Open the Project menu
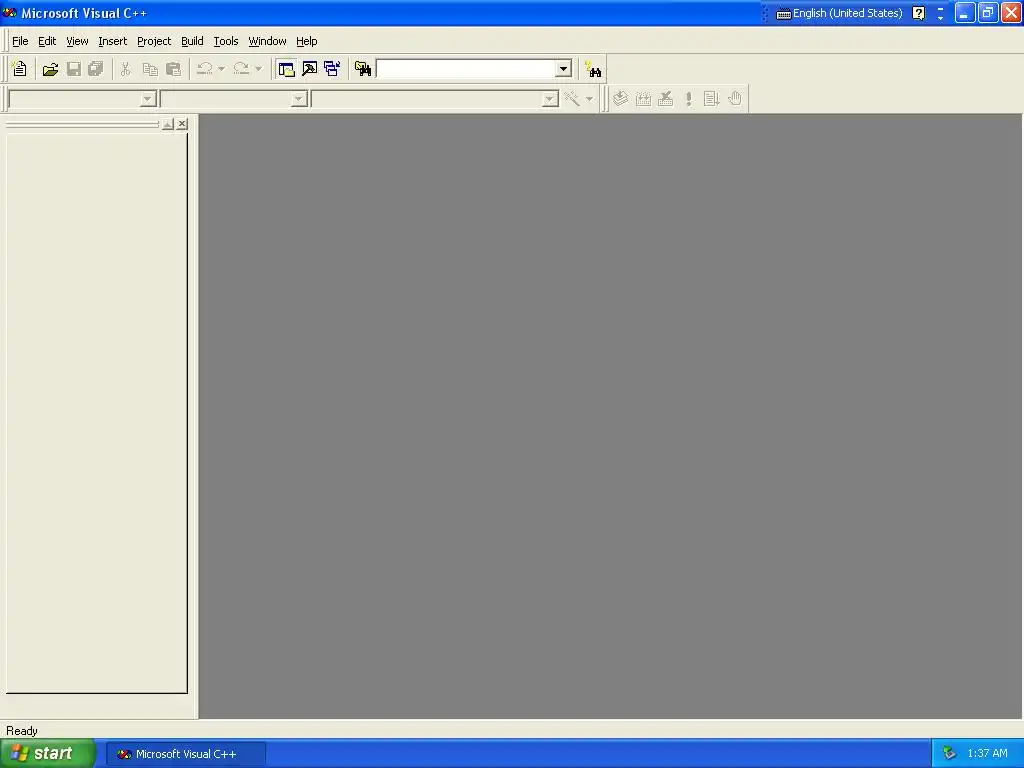 coord(154,41)
